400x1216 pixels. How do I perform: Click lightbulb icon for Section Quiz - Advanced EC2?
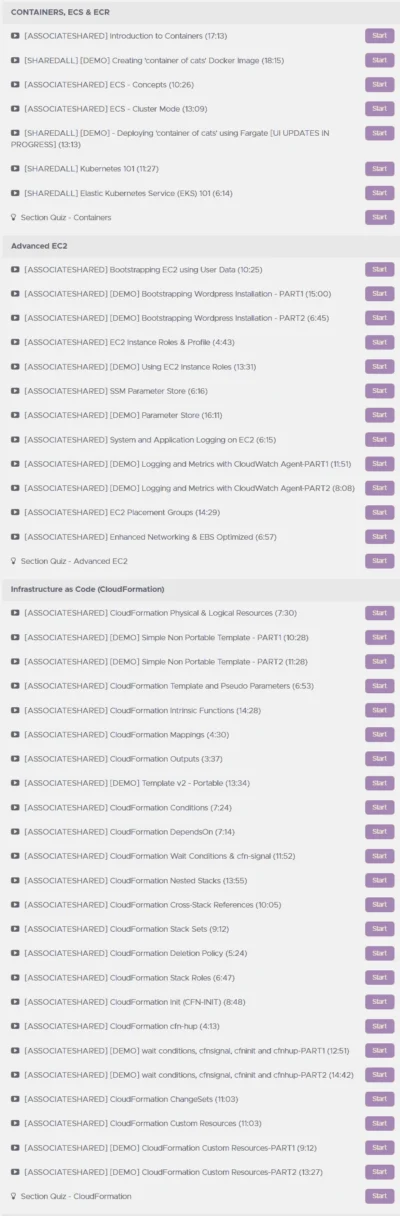coord(13,561)
